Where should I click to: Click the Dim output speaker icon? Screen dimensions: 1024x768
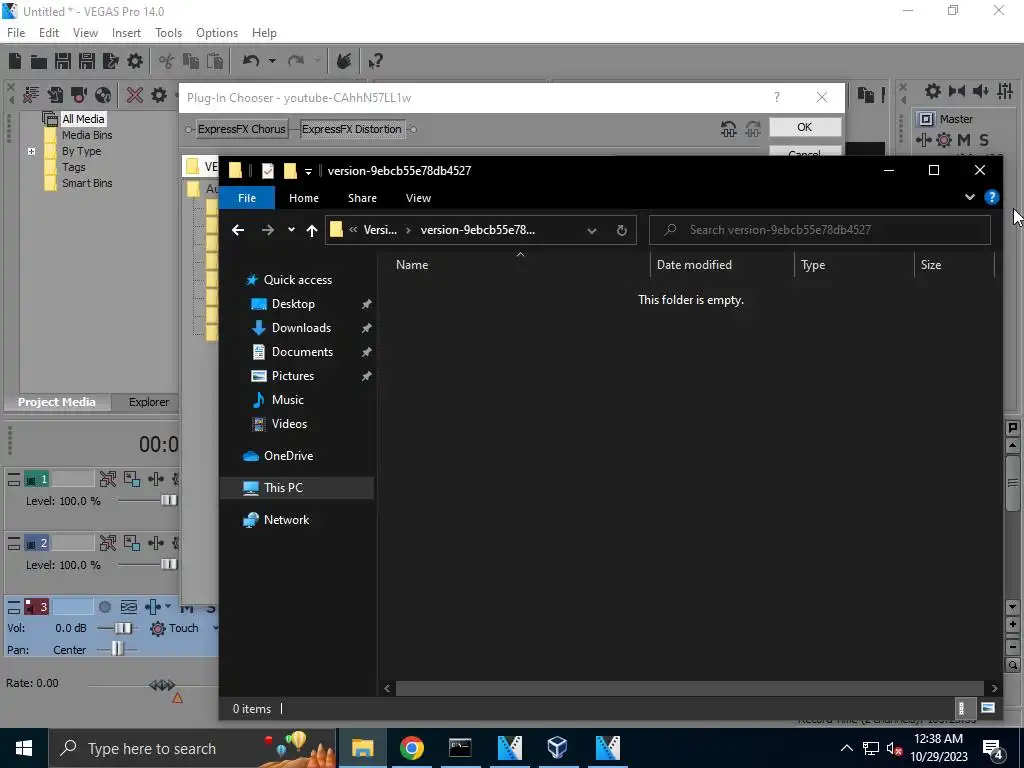980,91
